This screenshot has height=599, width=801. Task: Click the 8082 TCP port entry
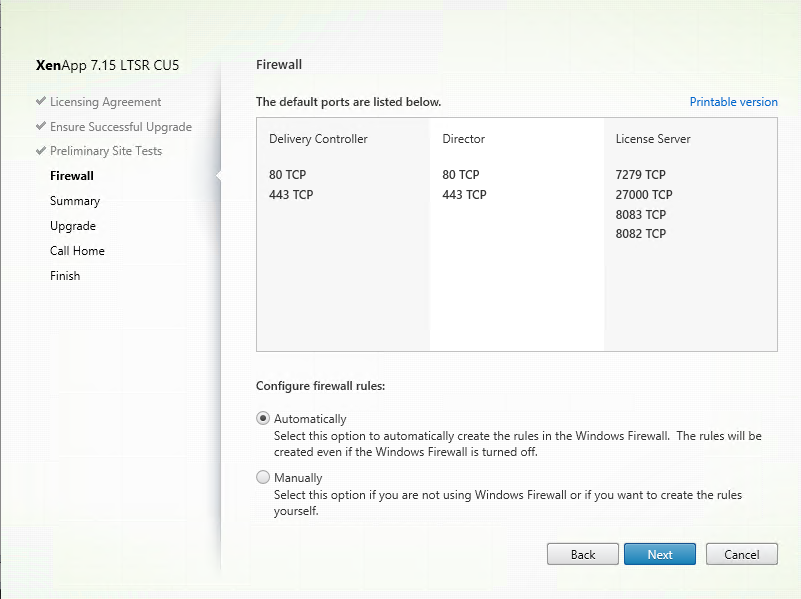pyautogui.click(x=641, y=233)
